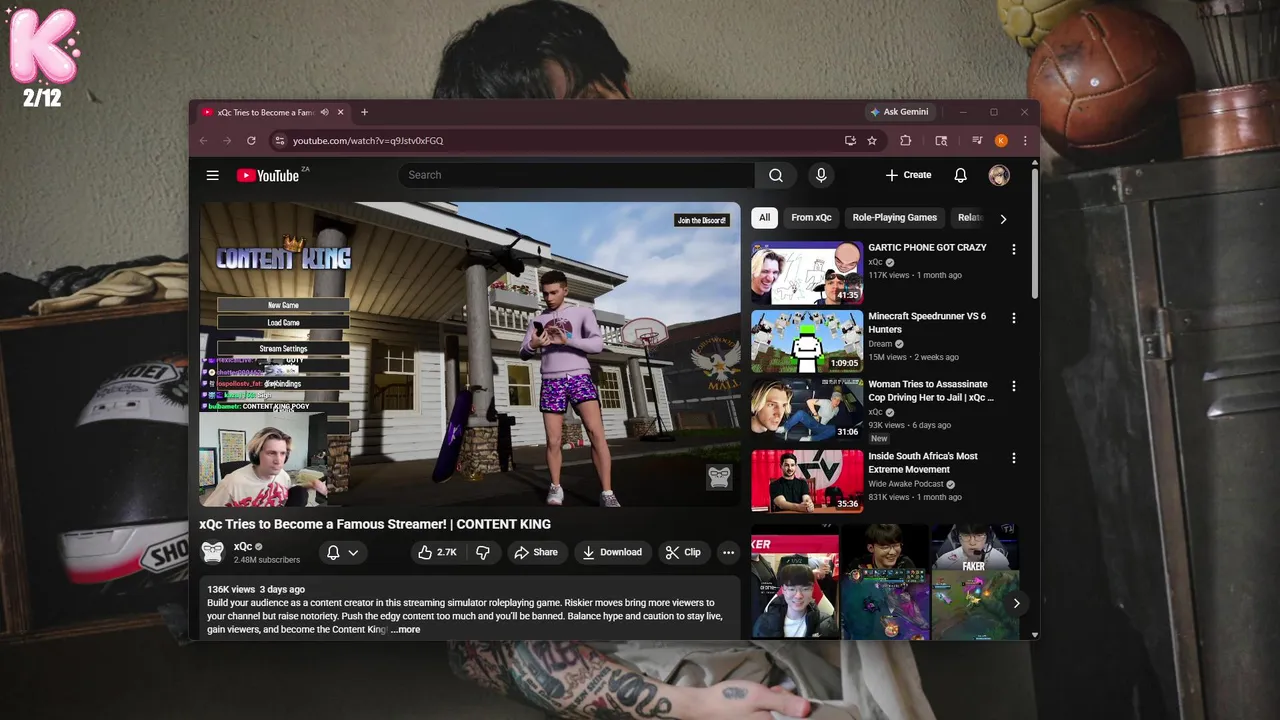Open more actions menu below video

coord(728,552)
